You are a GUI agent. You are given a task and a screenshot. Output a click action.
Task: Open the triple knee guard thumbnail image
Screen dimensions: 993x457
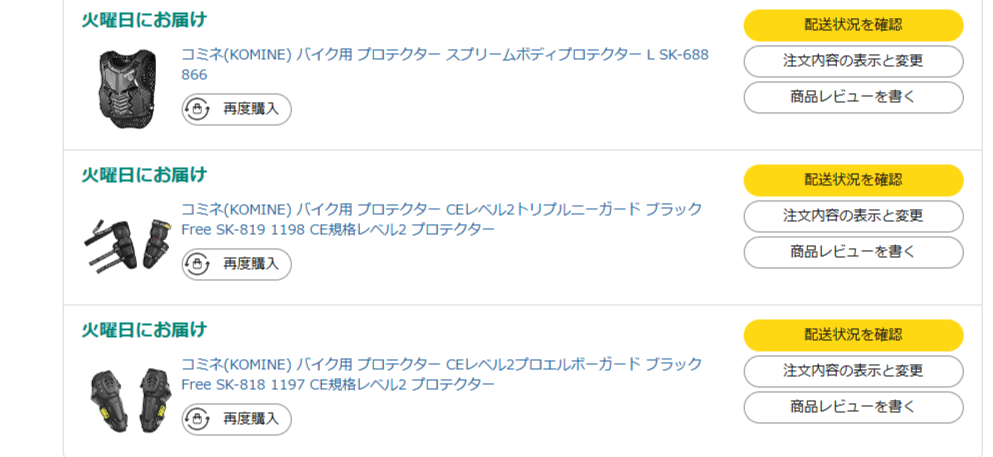121,243
